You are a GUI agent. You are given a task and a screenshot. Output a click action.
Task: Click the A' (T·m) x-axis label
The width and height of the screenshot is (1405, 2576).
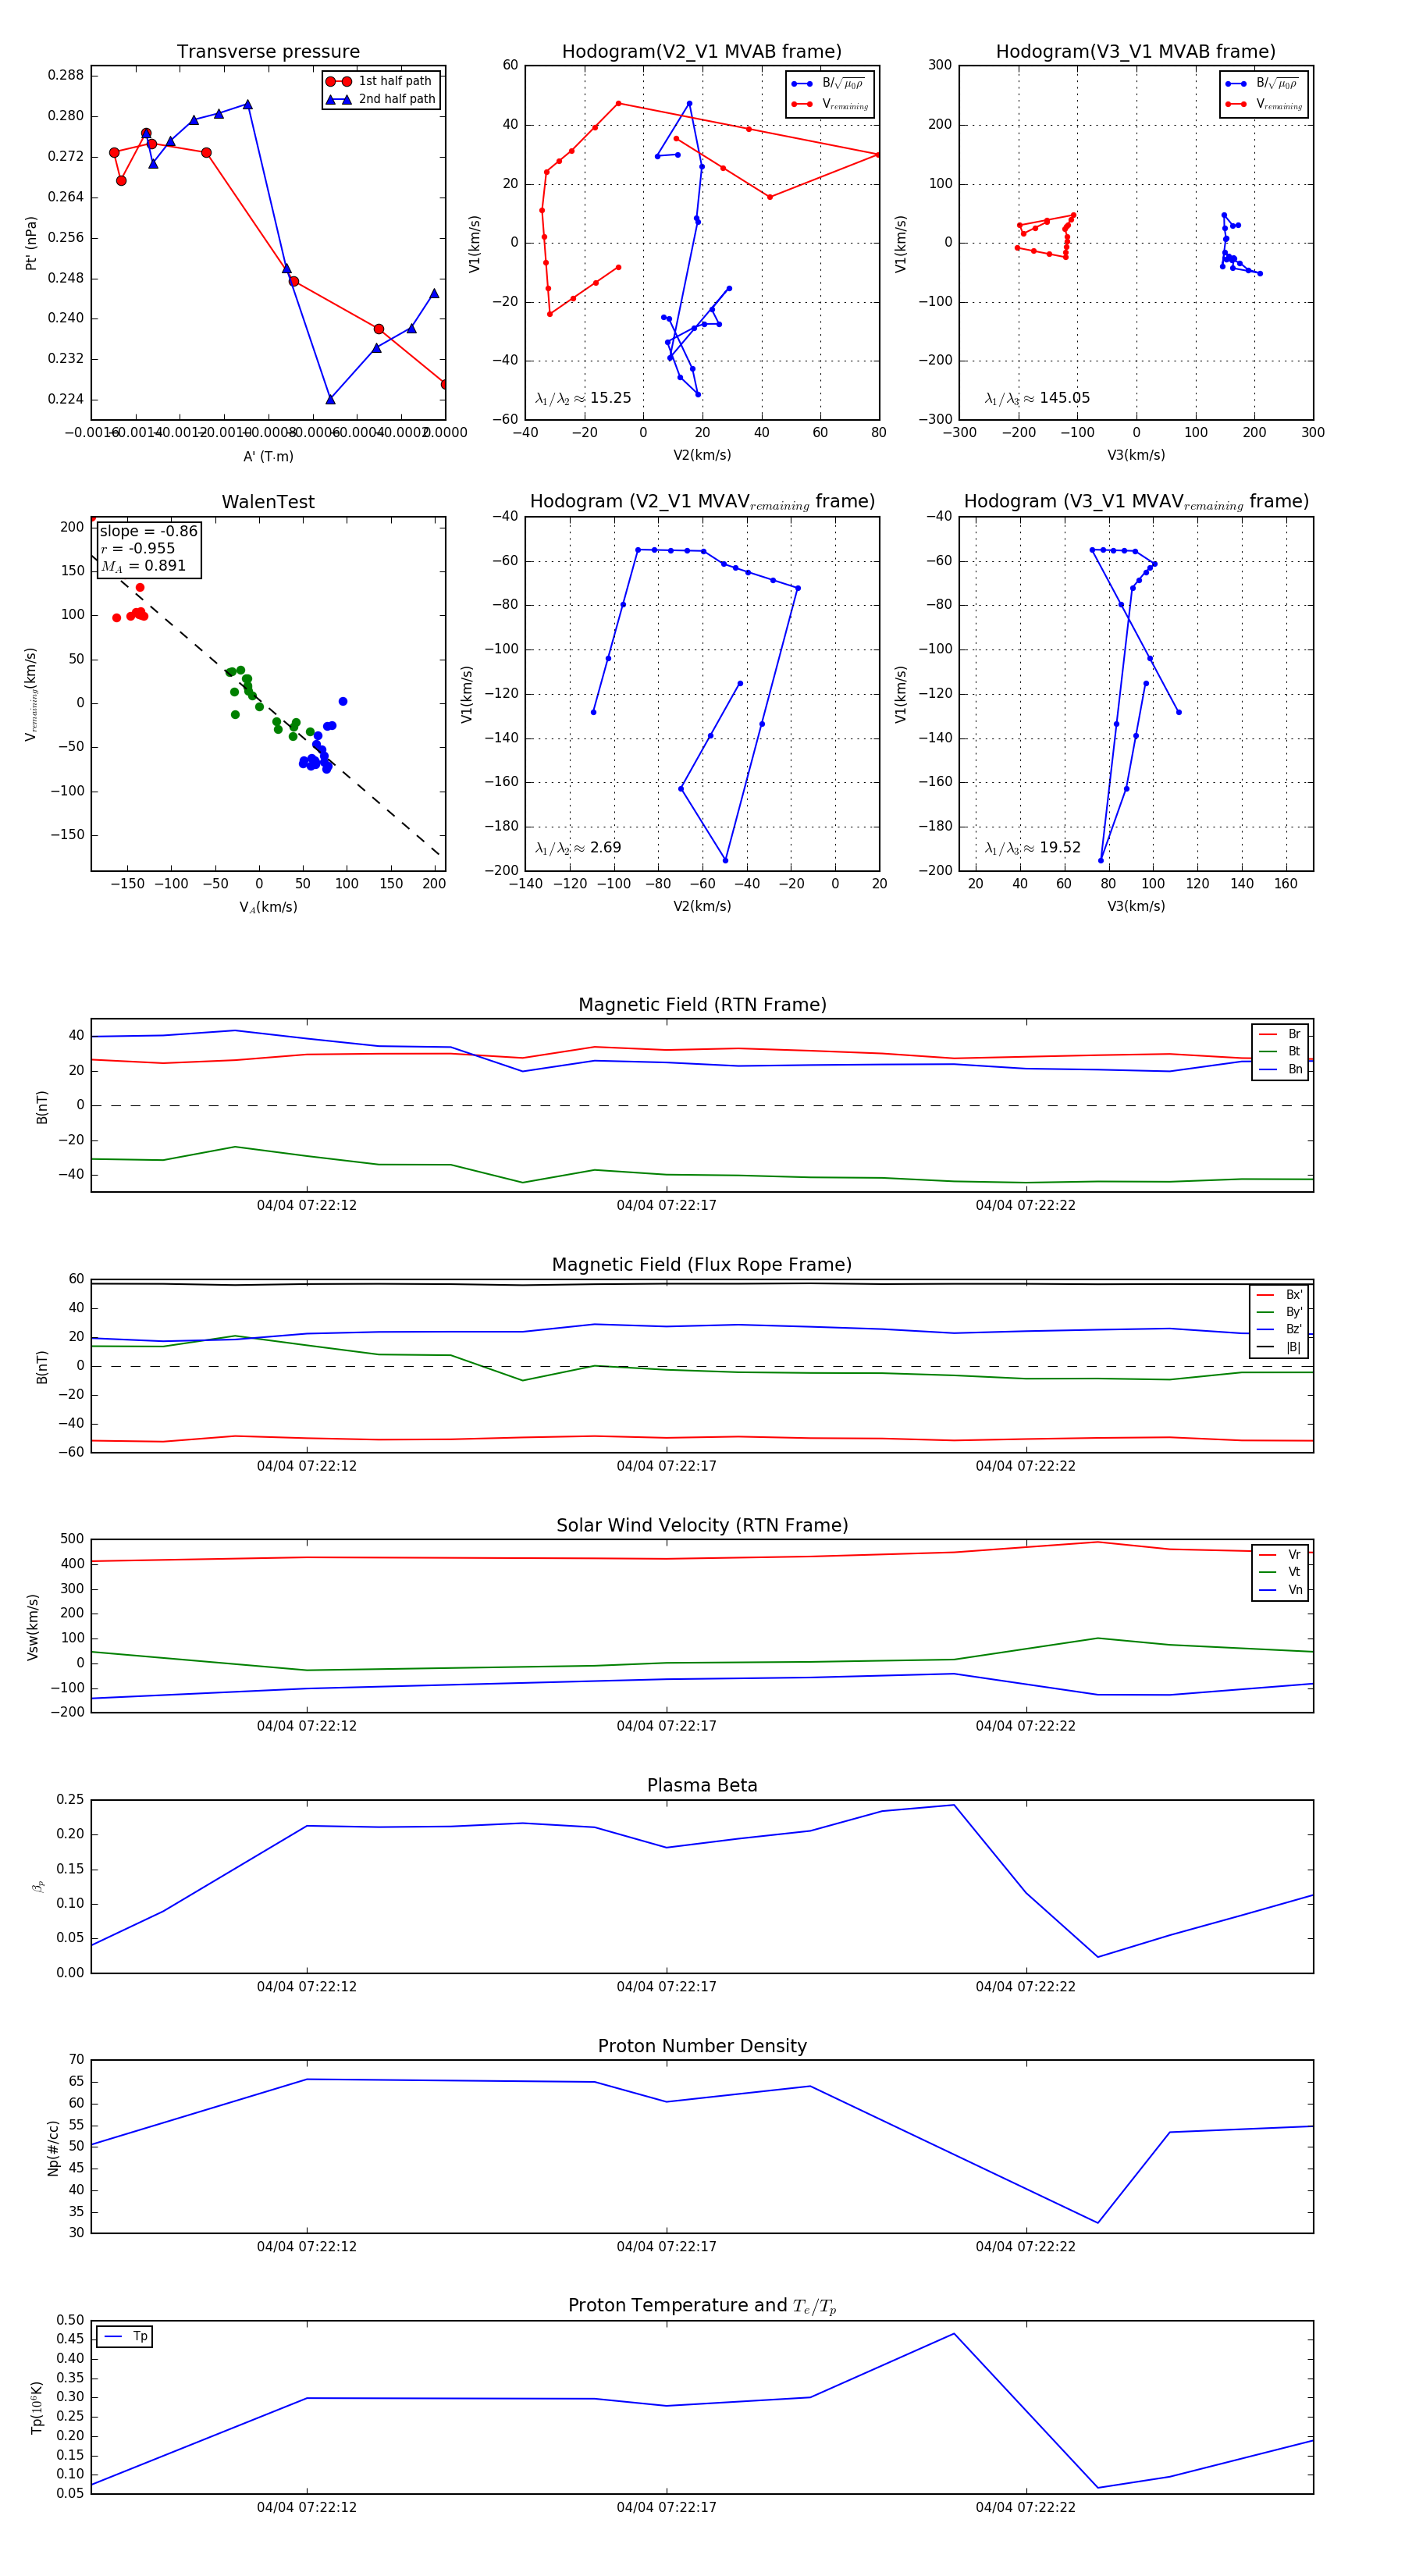(x=268, y=456)
